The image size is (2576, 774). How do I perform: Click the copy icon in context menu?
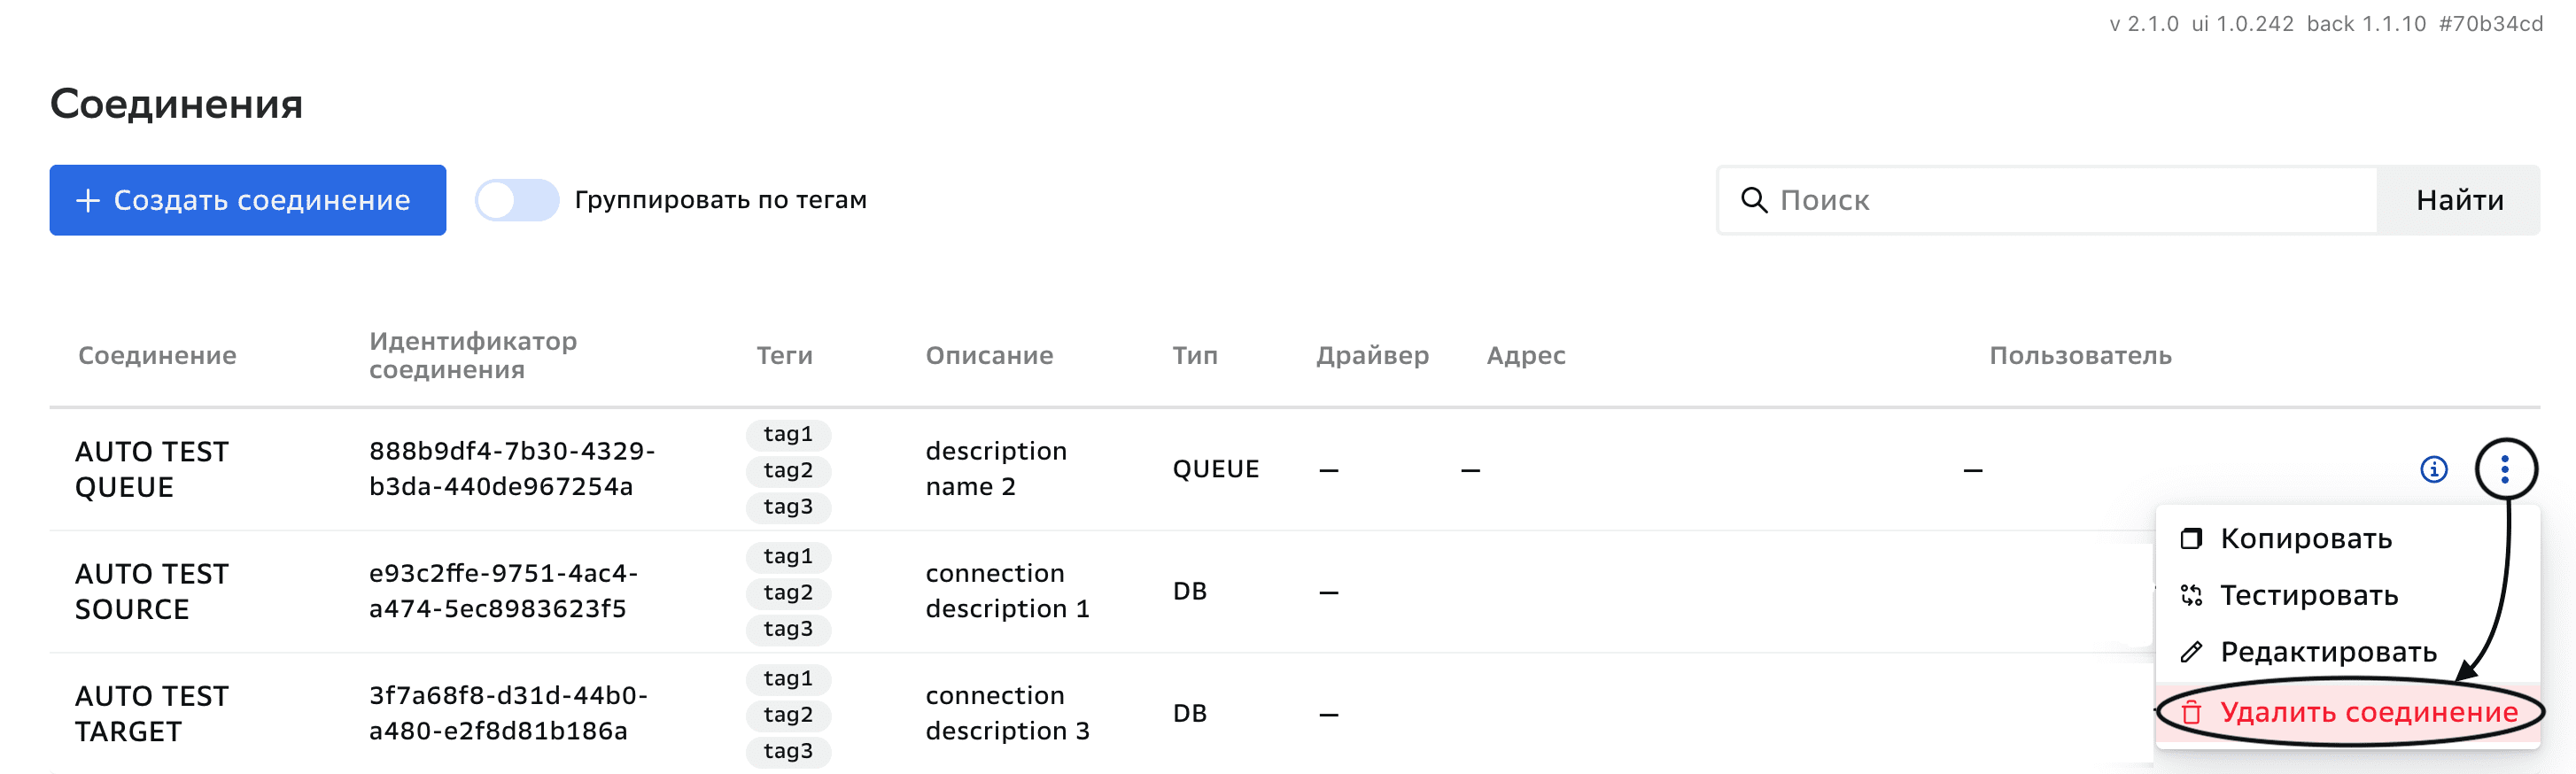[2191, 539]
